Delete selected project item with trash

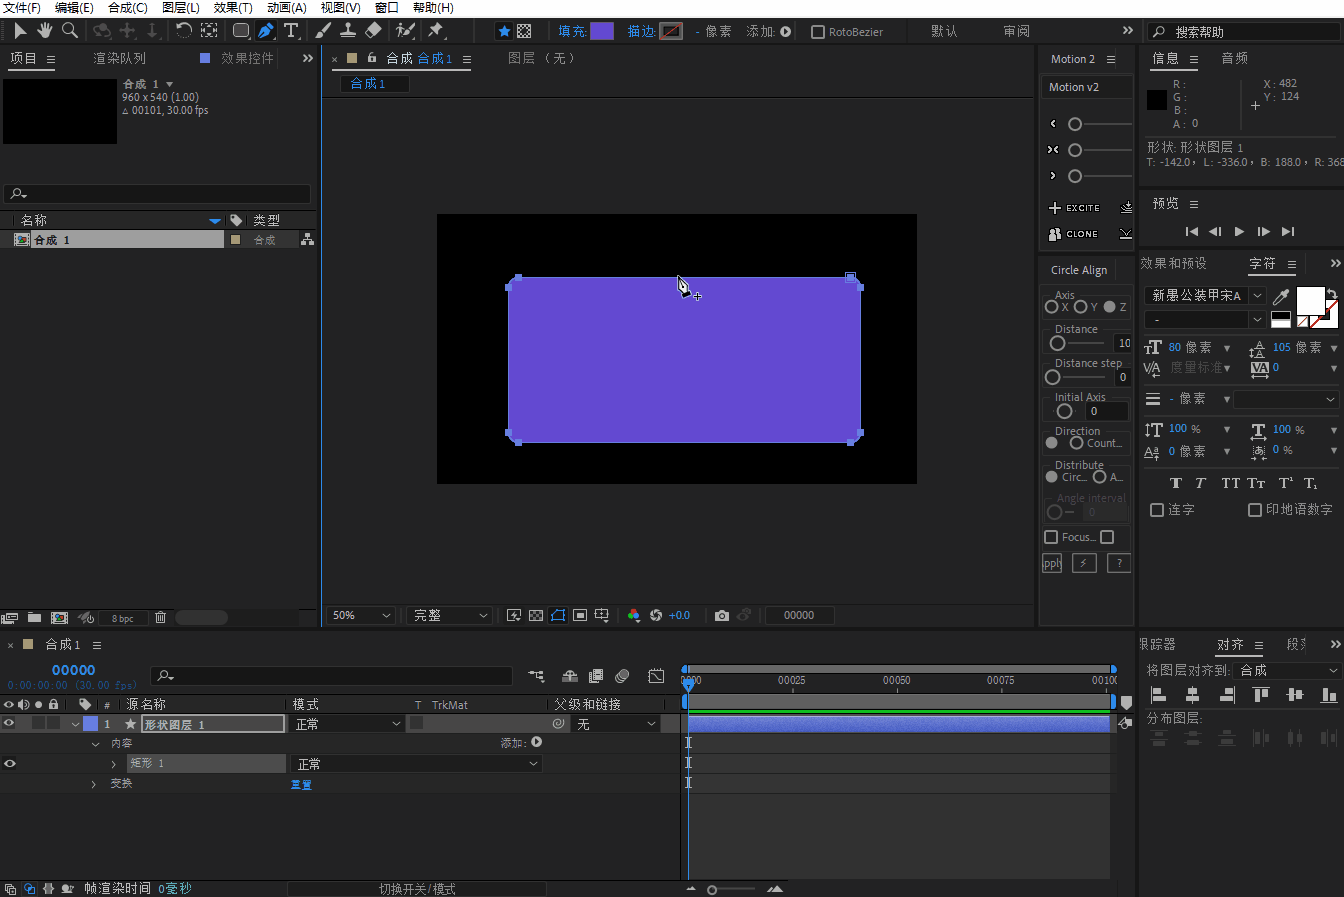coord(160,618)
